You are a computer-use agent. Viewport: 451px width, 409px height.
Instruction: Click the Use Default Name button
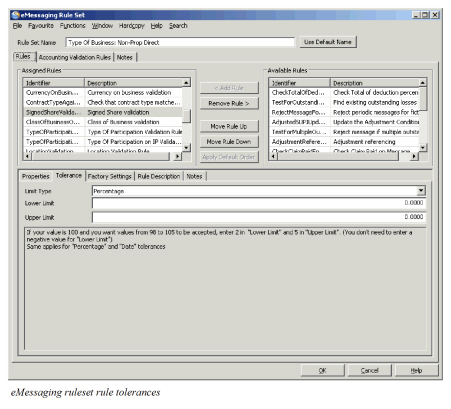328,42
